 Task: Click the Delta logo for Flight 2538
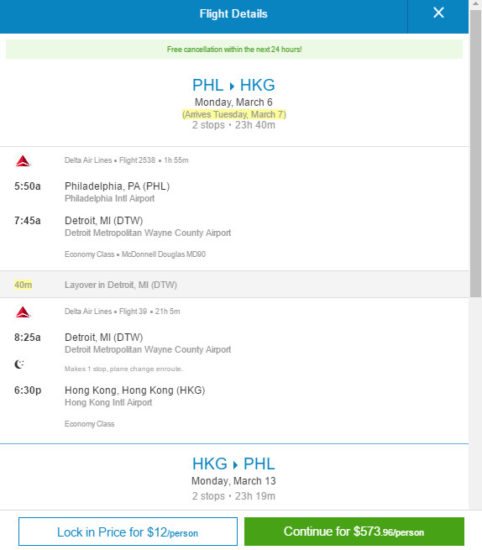tap(23, 161)
